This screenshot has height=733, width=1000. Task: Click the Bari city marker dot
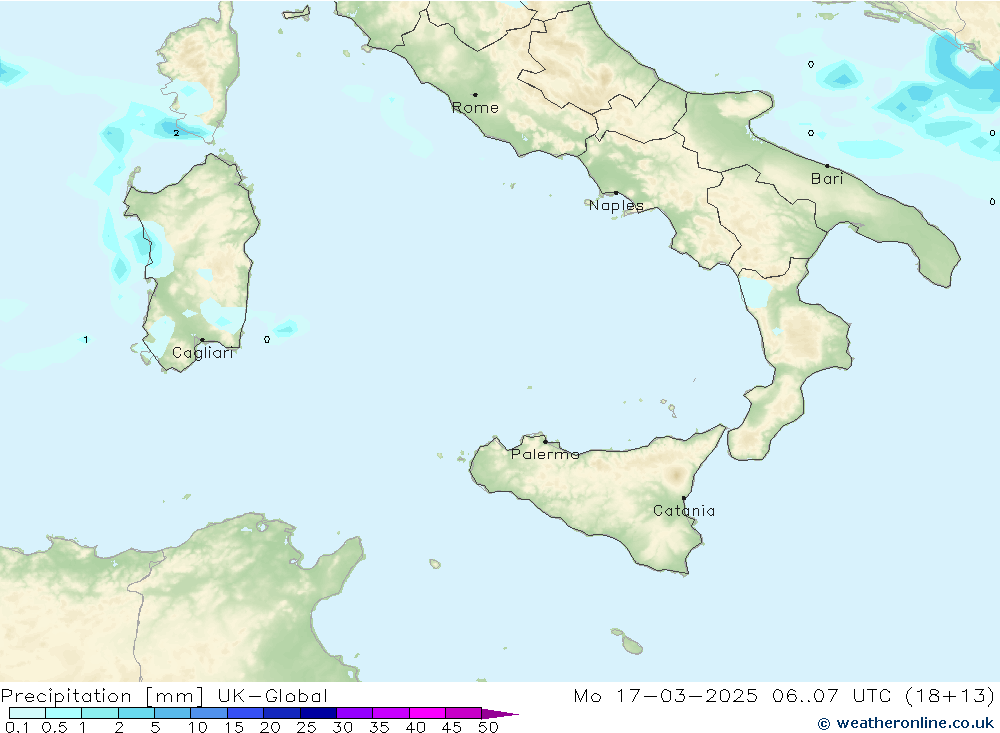pyautogui.click(x=827, y=166)
